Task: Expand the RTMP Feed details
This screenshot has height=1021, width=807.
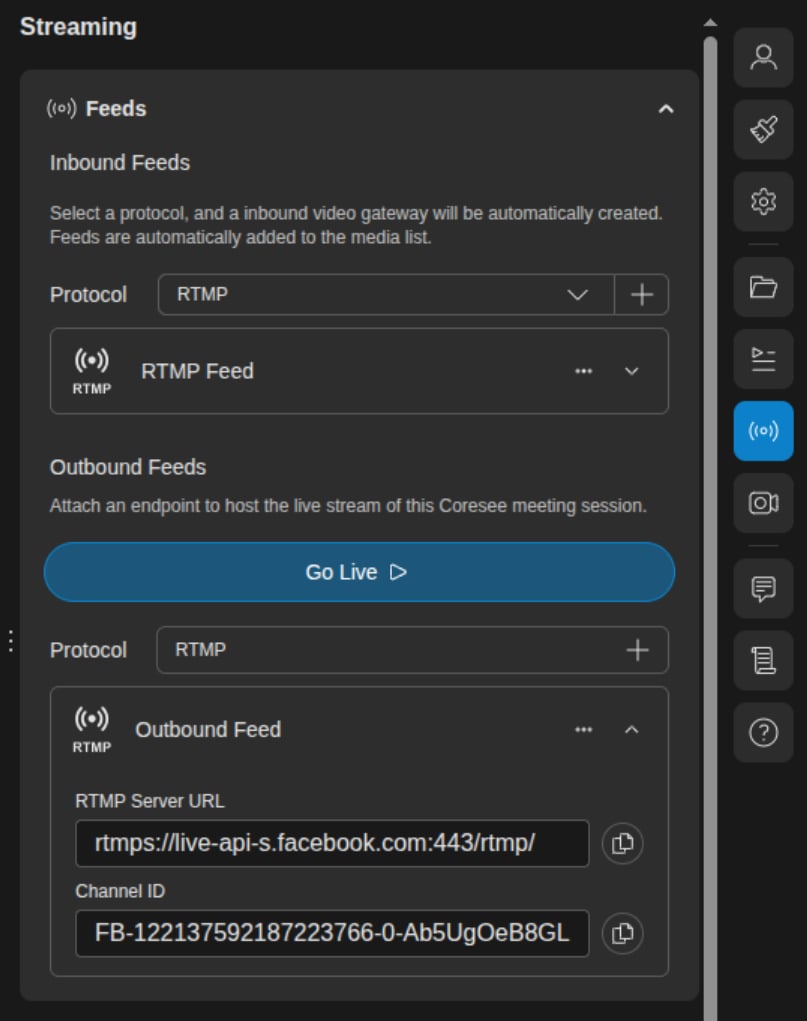Action: point(631,371)
